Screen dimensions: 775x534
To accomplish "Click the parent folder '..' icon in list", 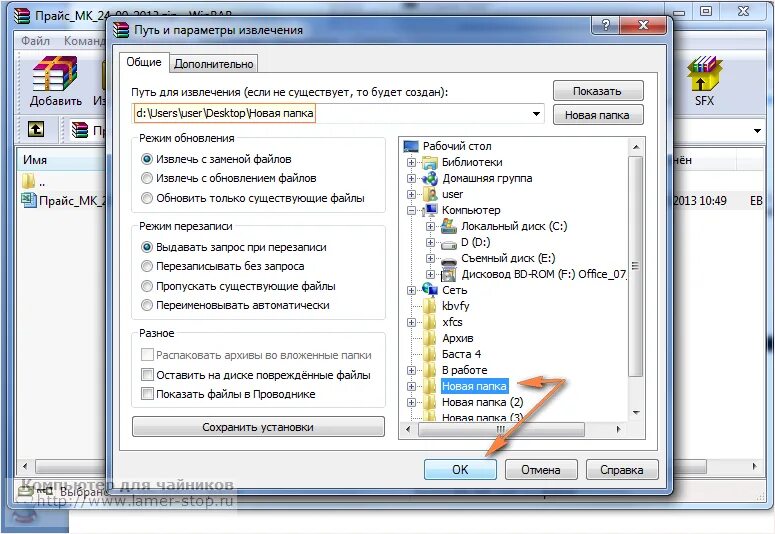I will click(x=29, y=180).
